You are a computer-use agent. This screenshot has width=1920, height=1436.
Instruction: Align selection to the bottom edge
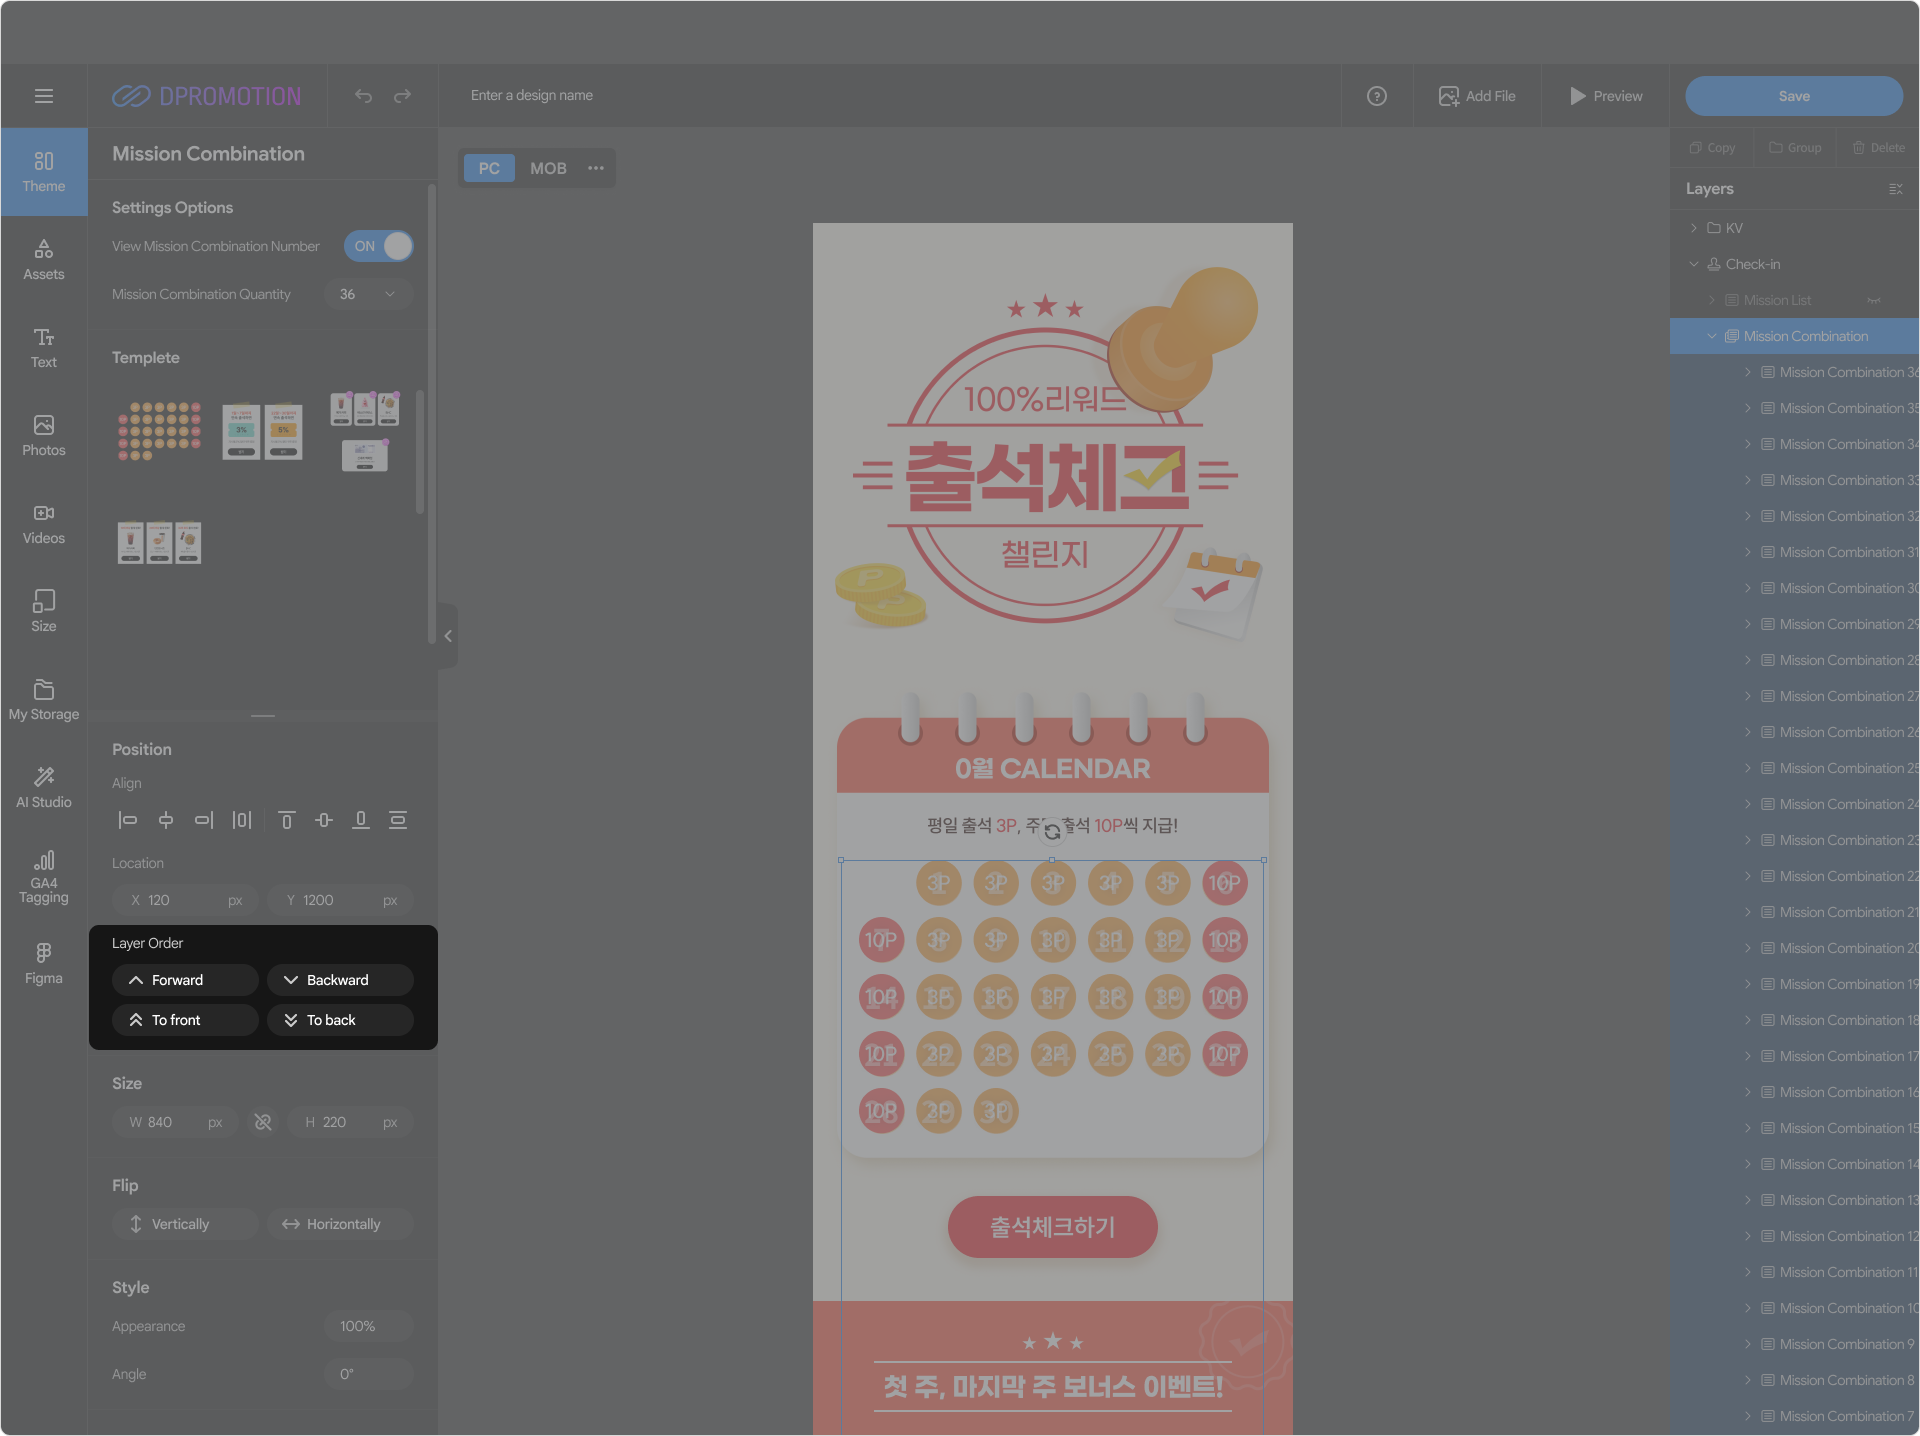[361, 820]
